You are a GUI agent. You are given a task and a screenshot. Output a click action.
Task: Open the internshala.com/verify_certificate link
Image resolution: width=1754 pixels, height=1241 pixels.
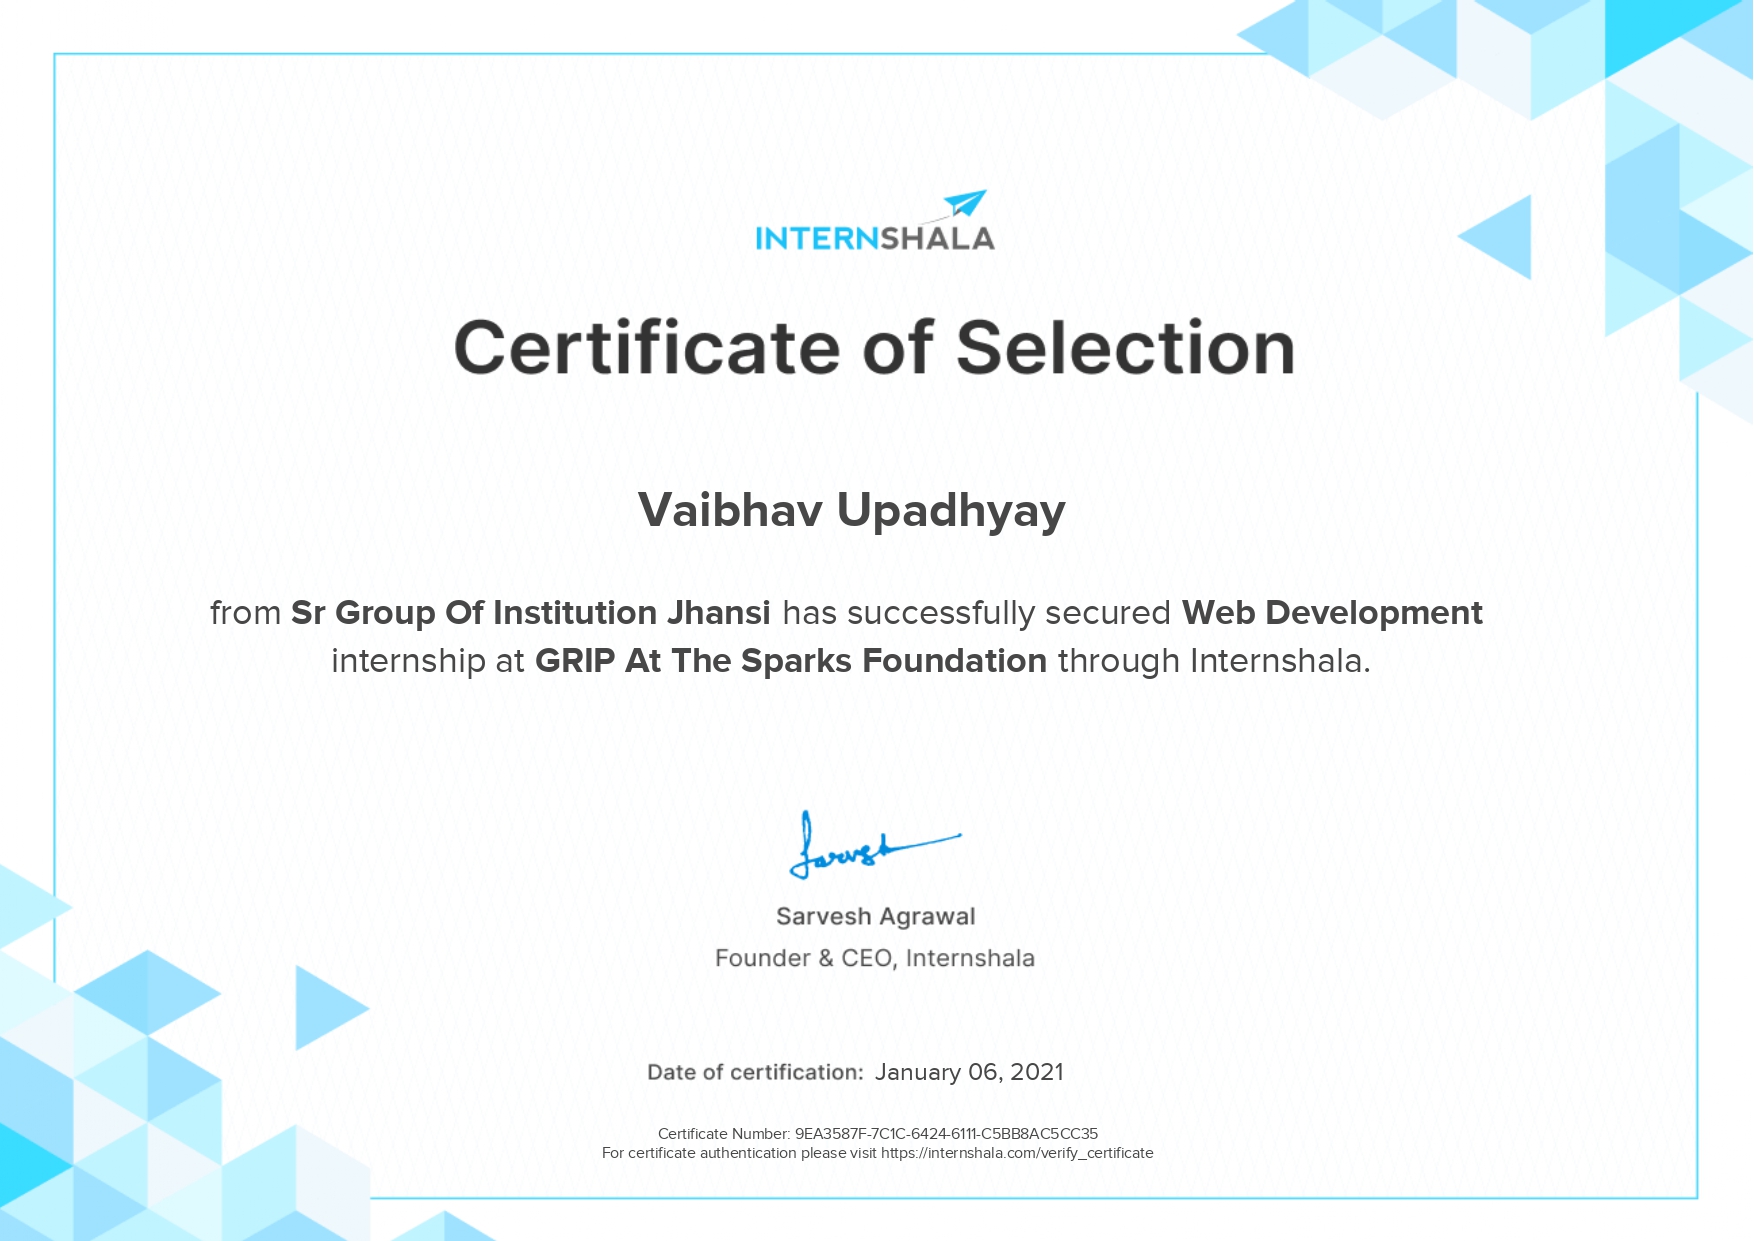[x=1016, y=1153]
